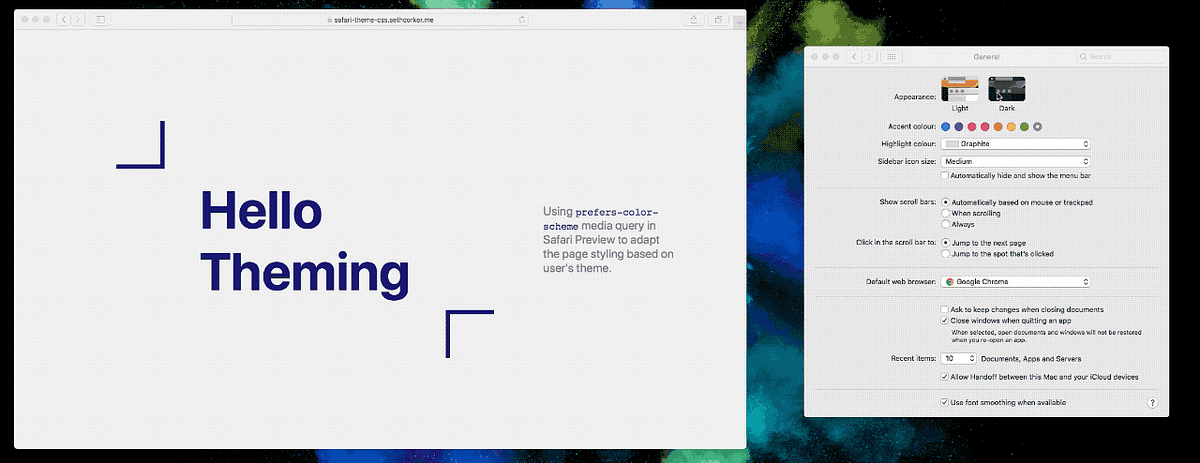Screen dimensions: 1200x463
Task: Show all tabs in Safari
Action: [x=719, y=20]
